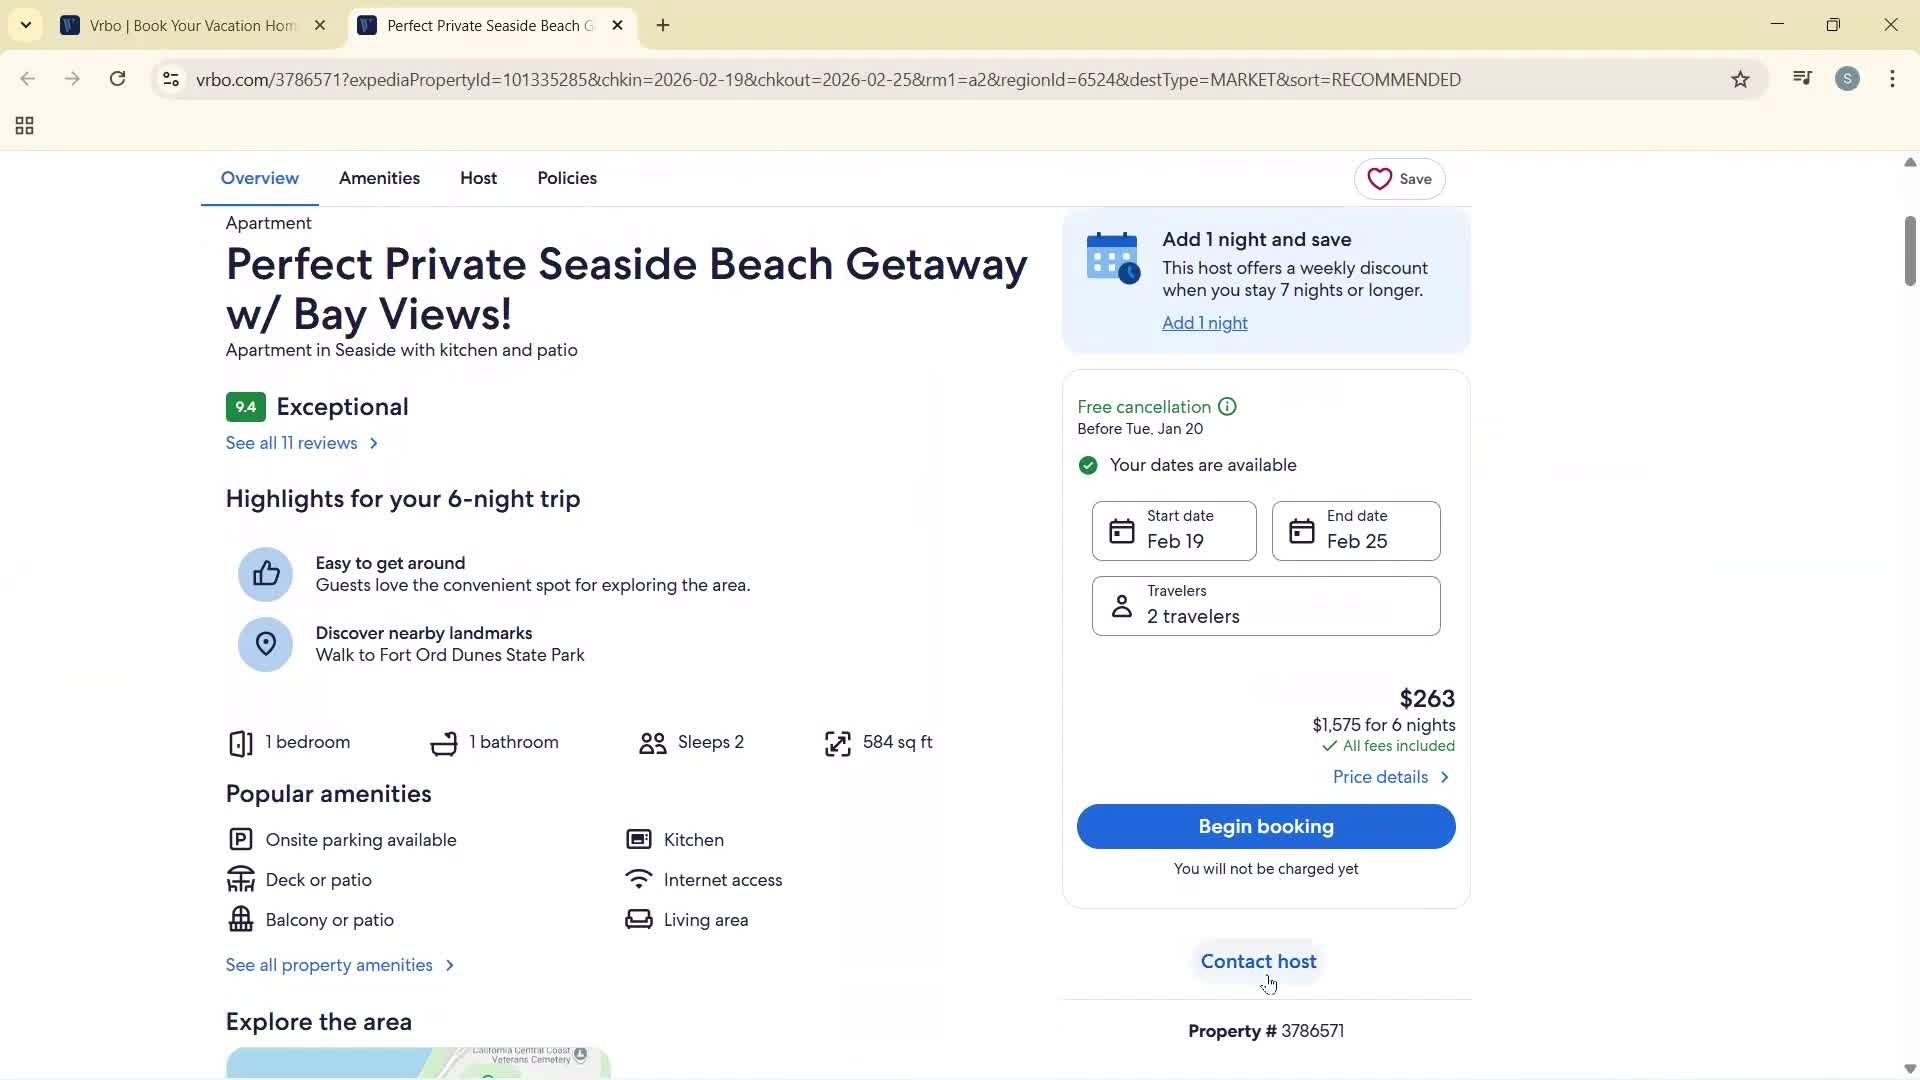The width and height of the screenshot is (1920, 1080).
Task: Click the Start date calendar icon
Action: (1122, 531)
